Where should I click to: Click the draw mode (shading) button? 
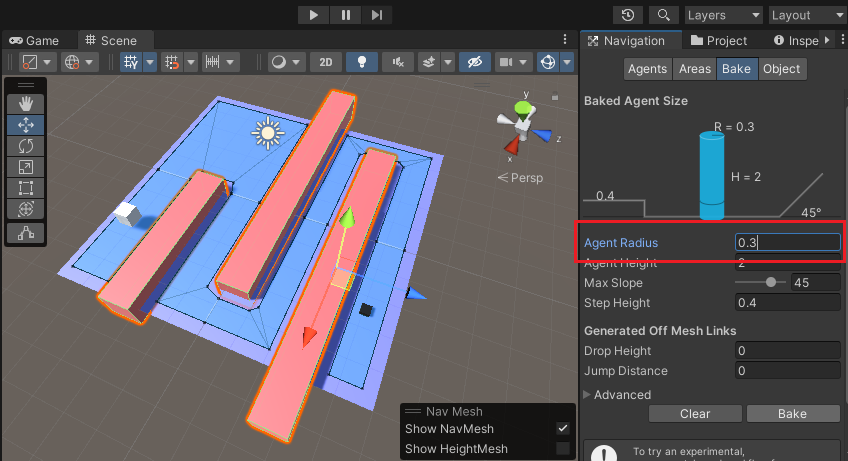click(x=30, y=62)
